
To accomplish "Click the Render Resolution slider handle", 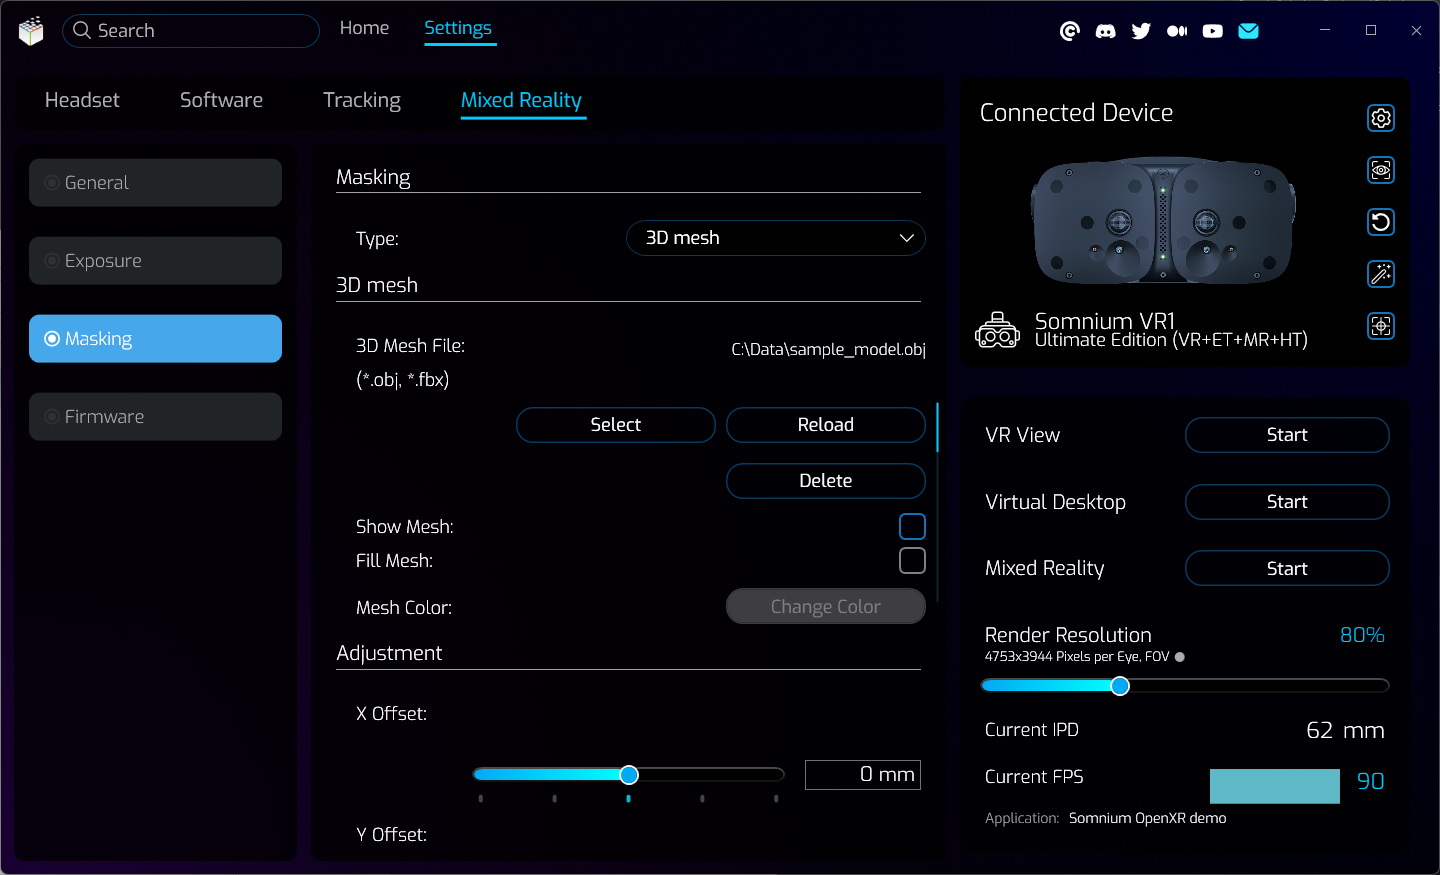I will (1120, 686).
